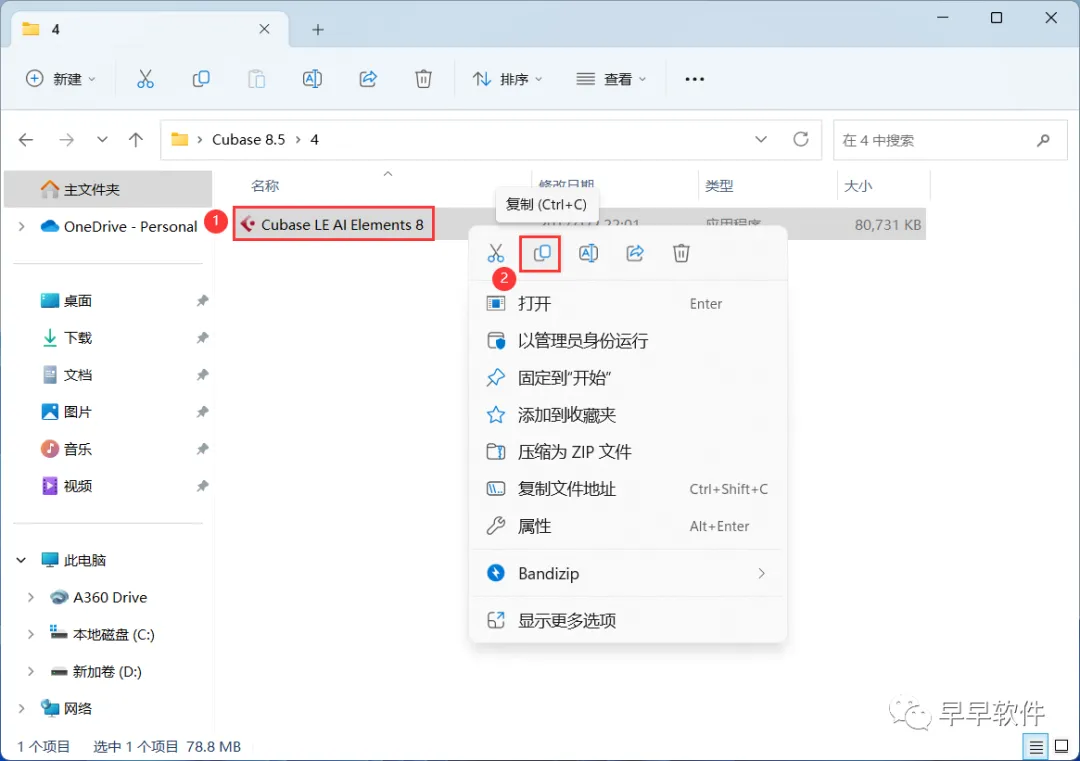Expand the 本地磁盘 (C:) node
Screen dimensions: 1080x761
pos(30,635)
